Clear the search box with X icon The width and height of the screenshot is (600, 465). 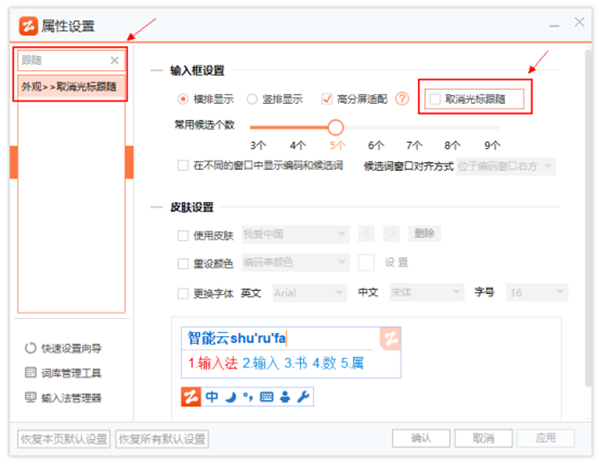pos(114,60)
